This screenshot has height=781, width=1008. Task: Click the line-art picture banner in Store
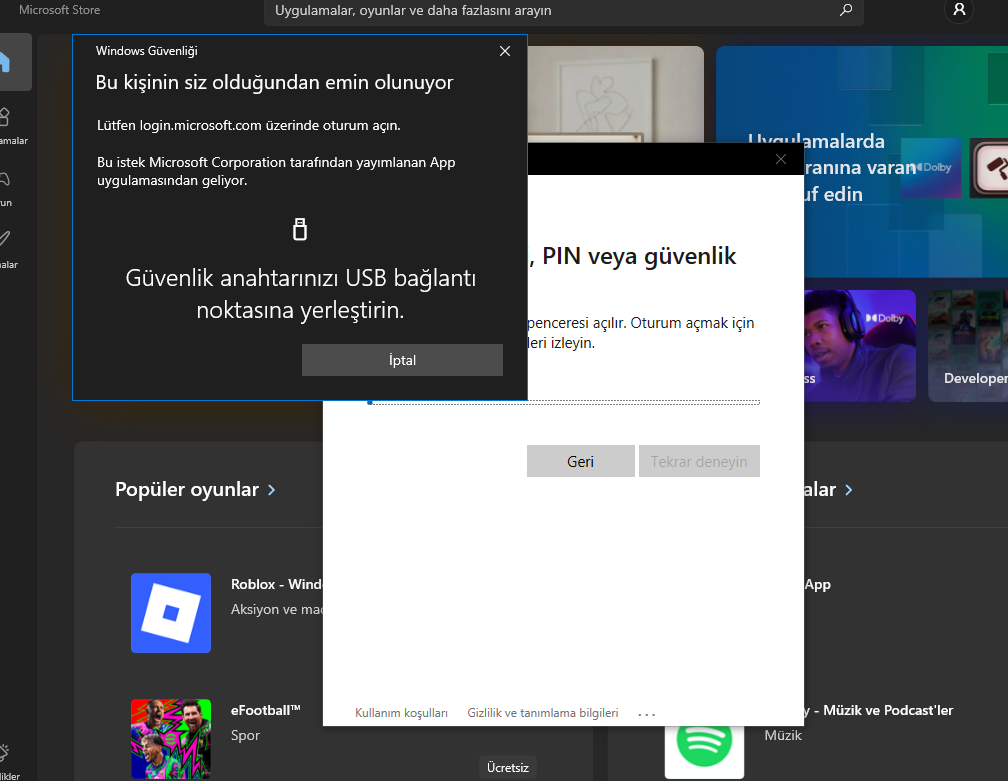tap(615, 94)
